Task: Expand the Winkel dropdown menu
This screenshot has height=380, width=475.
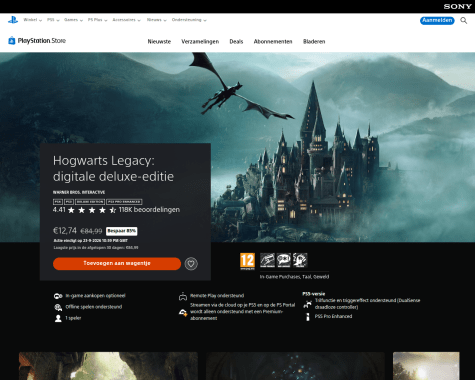Action: tap(33, 20)
